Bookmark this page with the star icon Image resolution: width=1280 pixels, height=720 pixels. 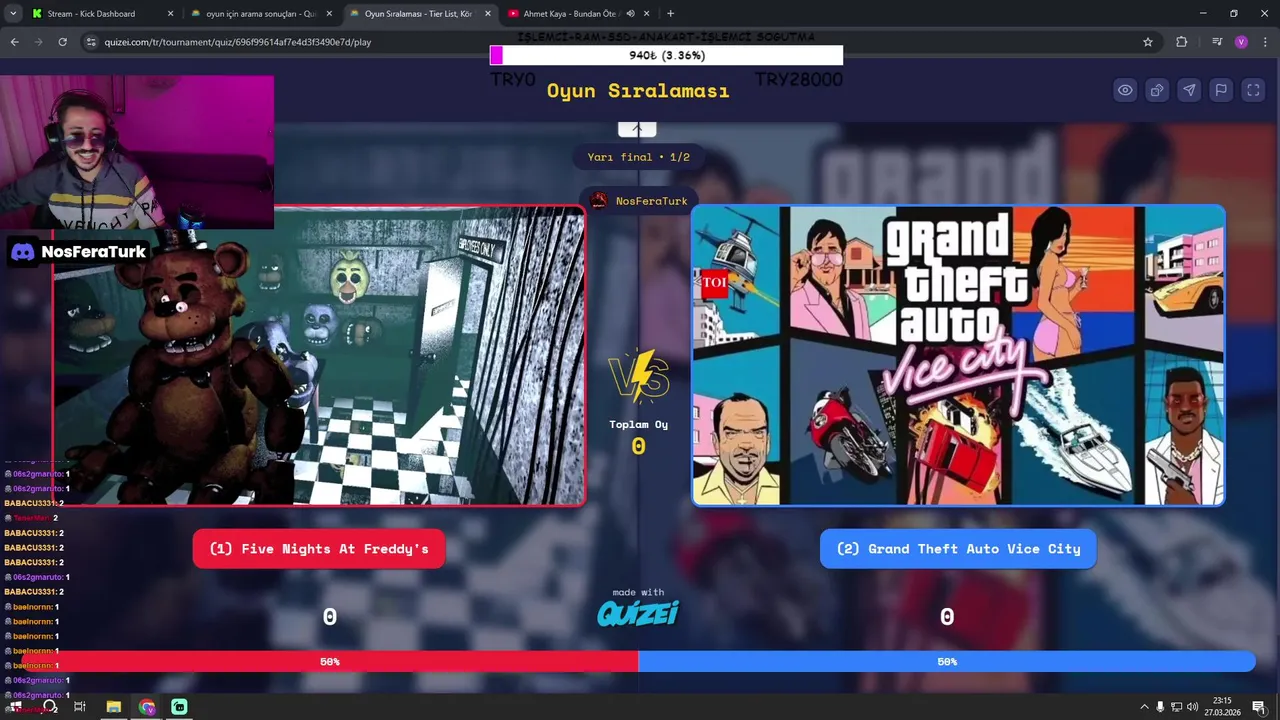[x=1148, y=42]
